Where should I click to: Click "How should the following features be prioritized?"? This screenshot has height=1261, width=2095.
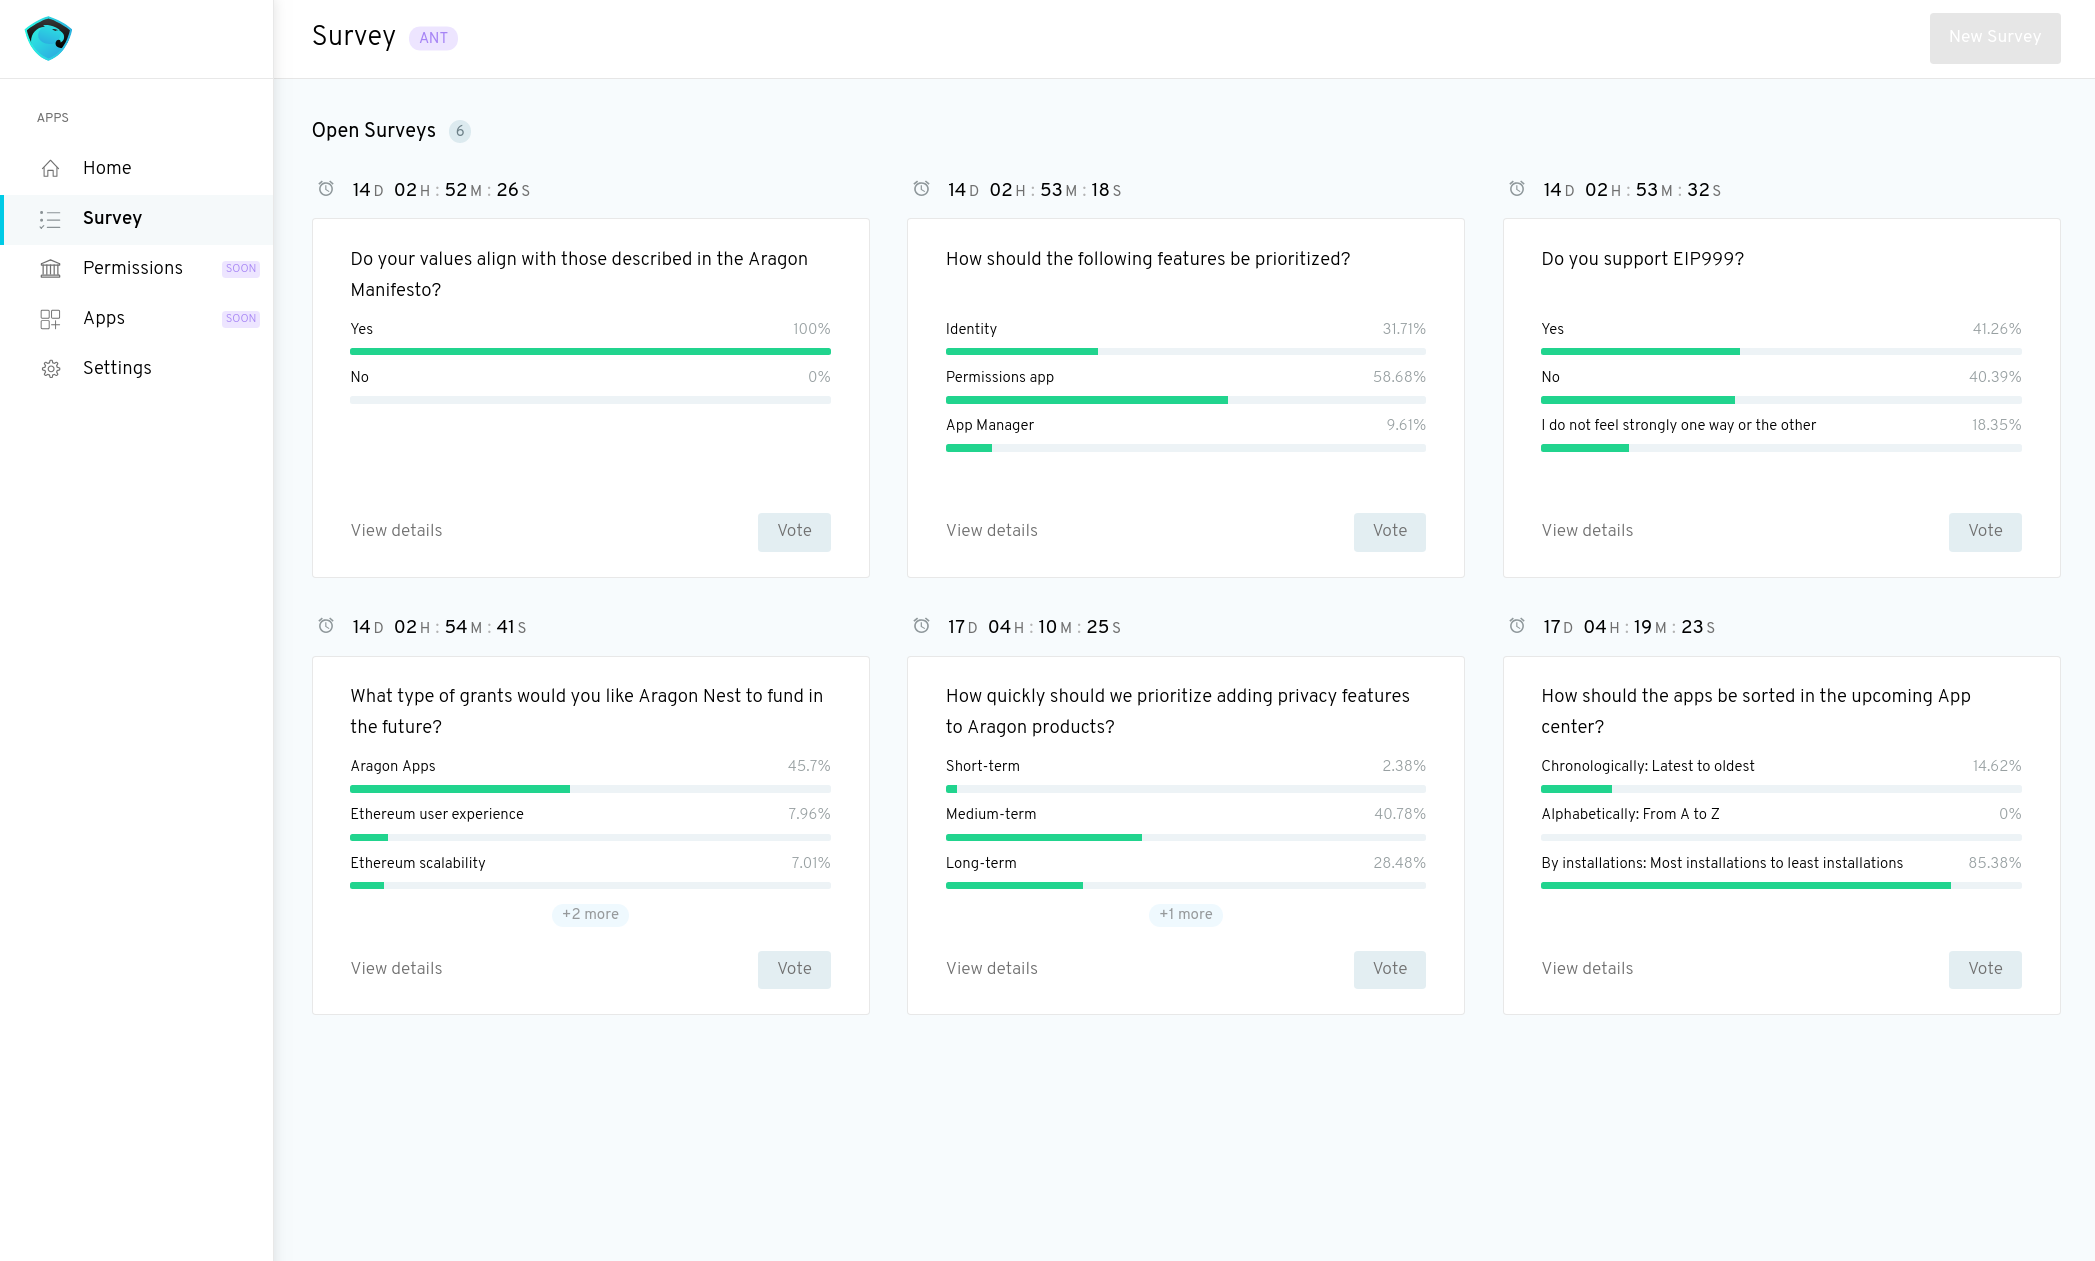click(1148, 260)
